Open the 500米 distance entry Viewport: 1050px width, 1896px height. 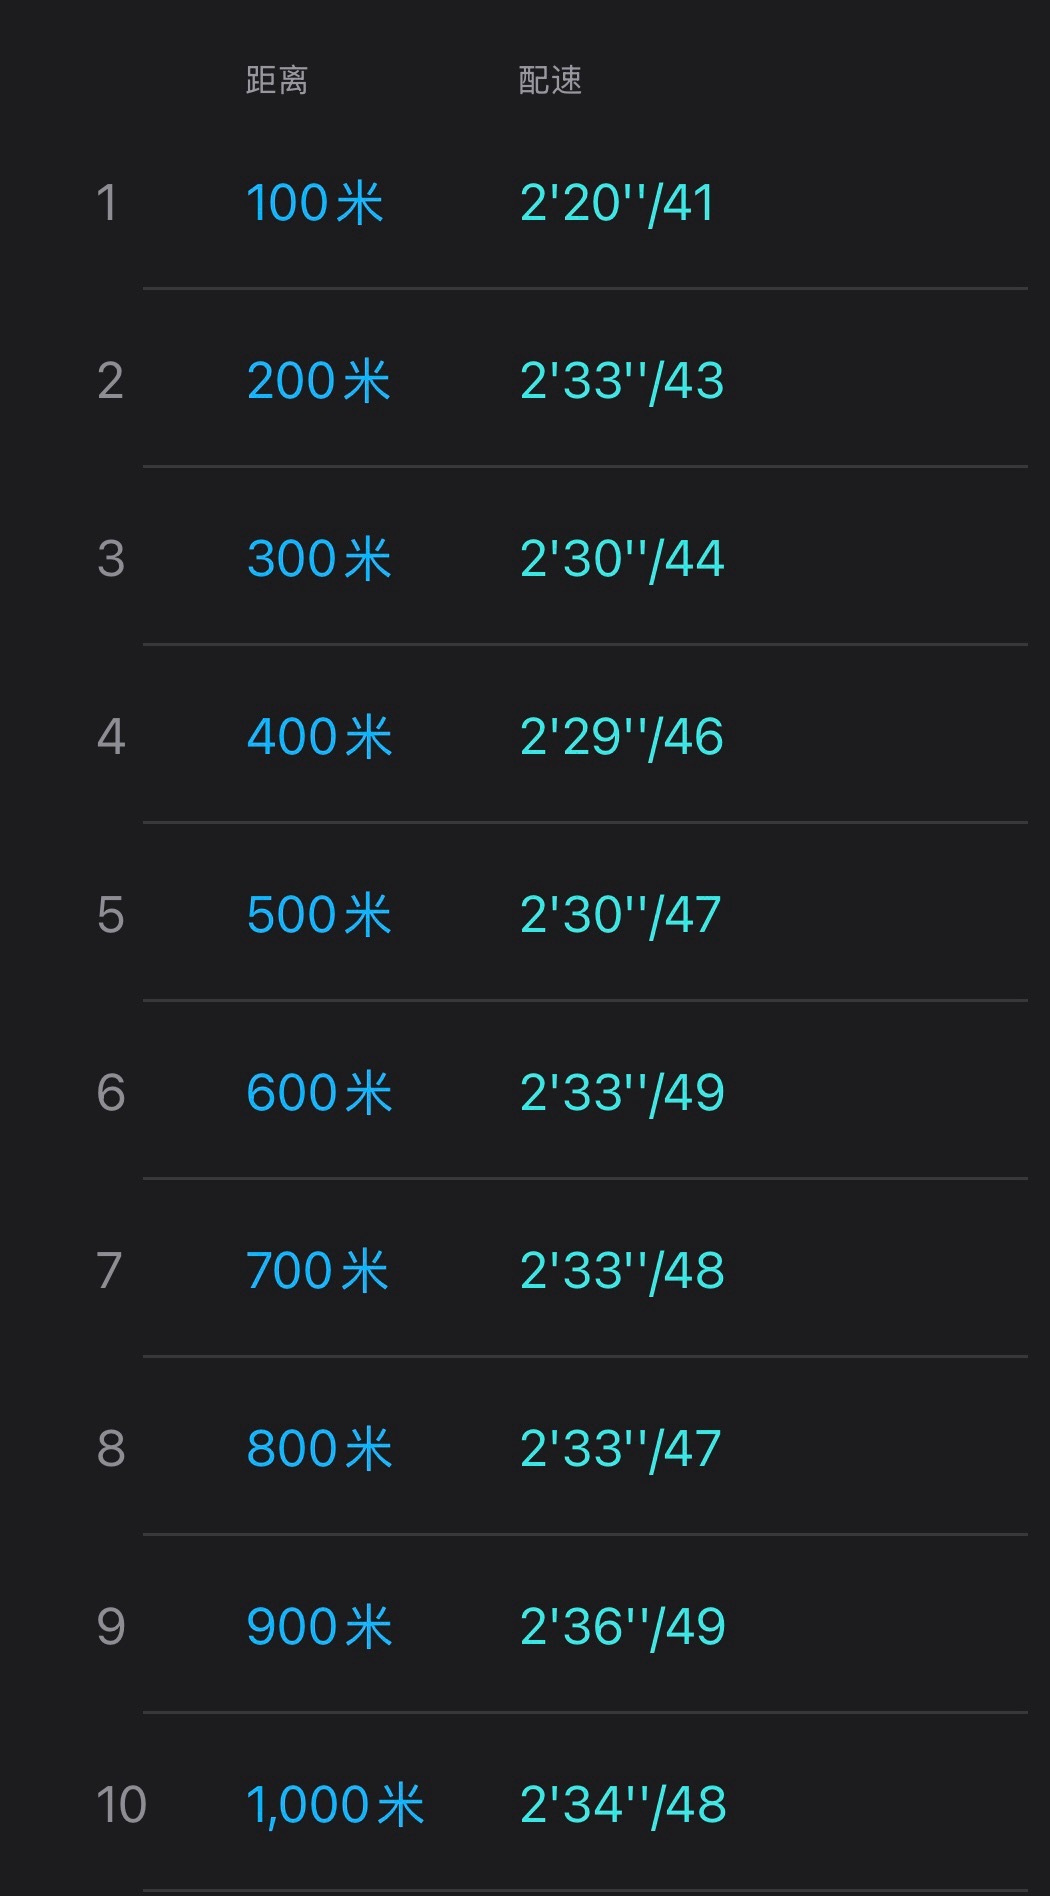tap(319, 915)
